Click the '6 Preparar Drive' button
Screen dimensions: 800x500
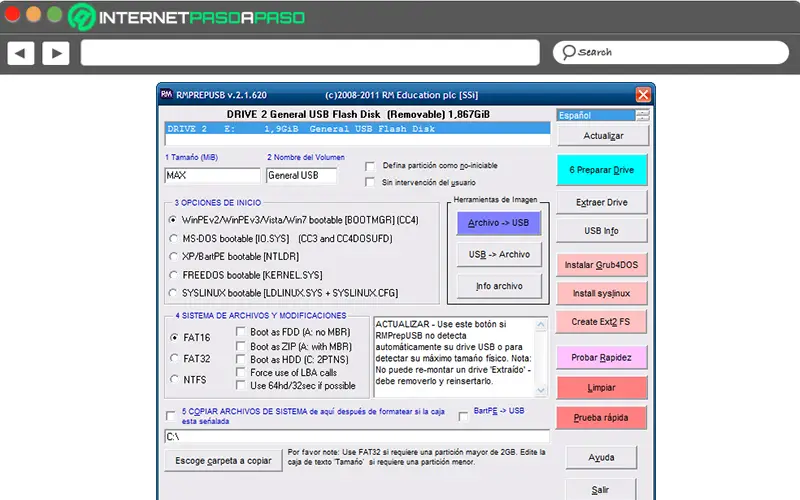(x=602, y=170)
